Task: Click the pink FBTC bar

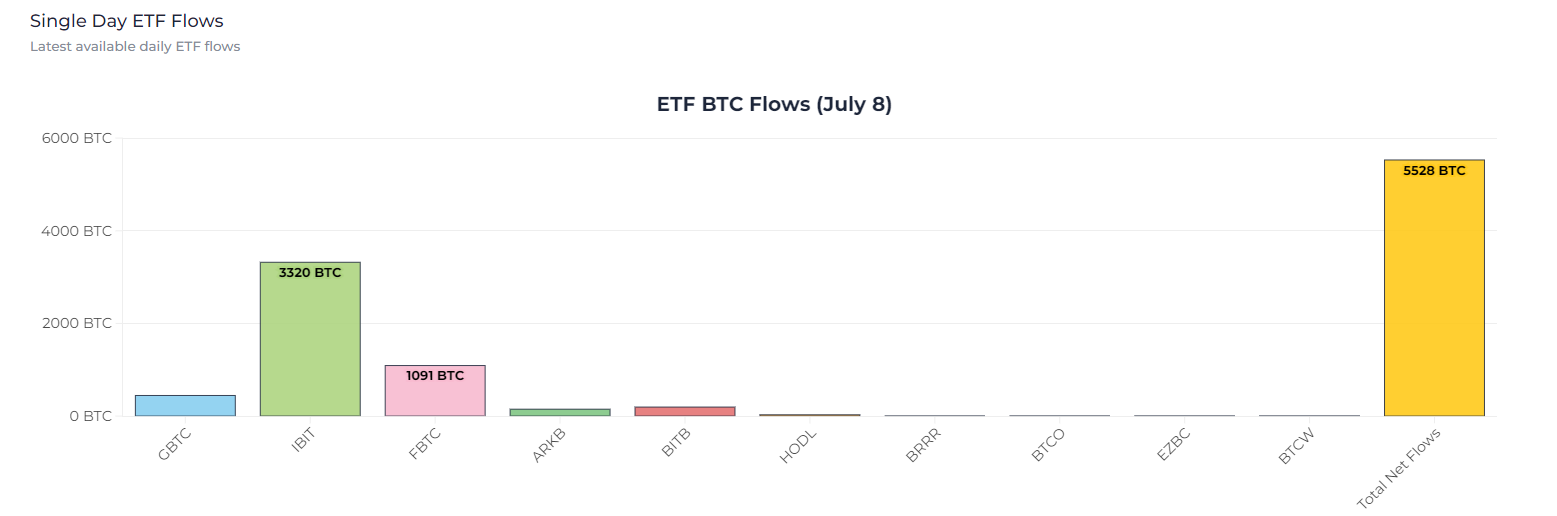Action: [435, 391]
